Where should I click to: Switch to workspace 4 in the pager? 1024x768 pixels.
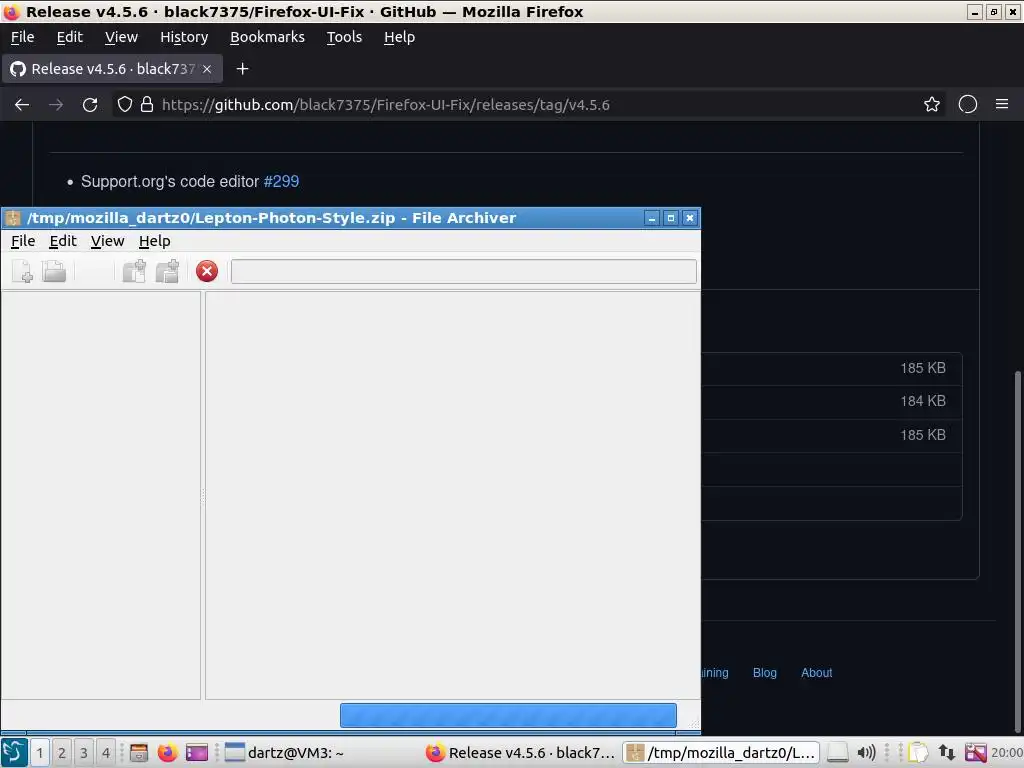pos(106,753)
